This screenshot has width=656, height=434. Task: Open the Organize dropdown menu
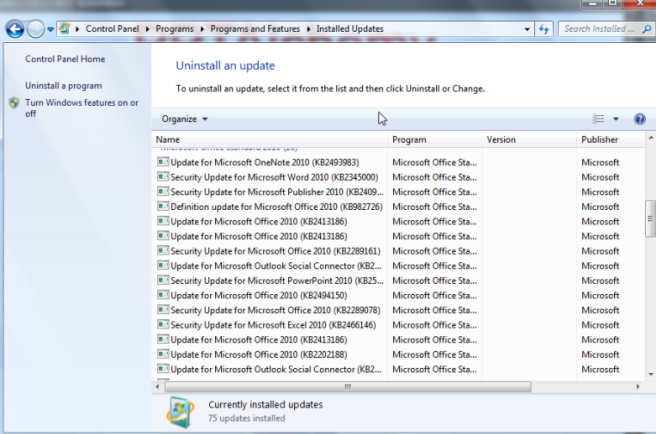coord(185,119)
